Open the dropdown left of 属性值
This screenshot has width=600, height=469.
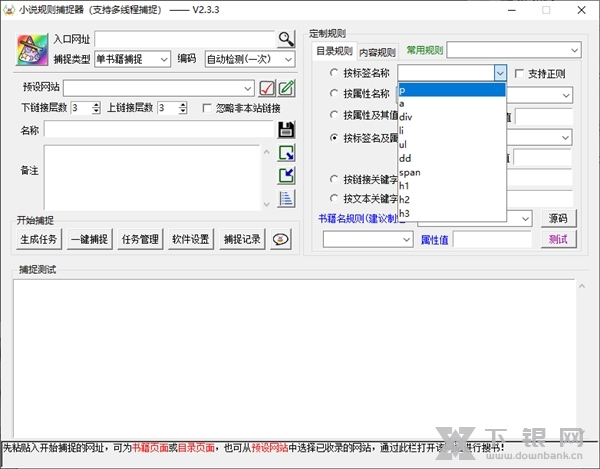[x=368, y=239]
